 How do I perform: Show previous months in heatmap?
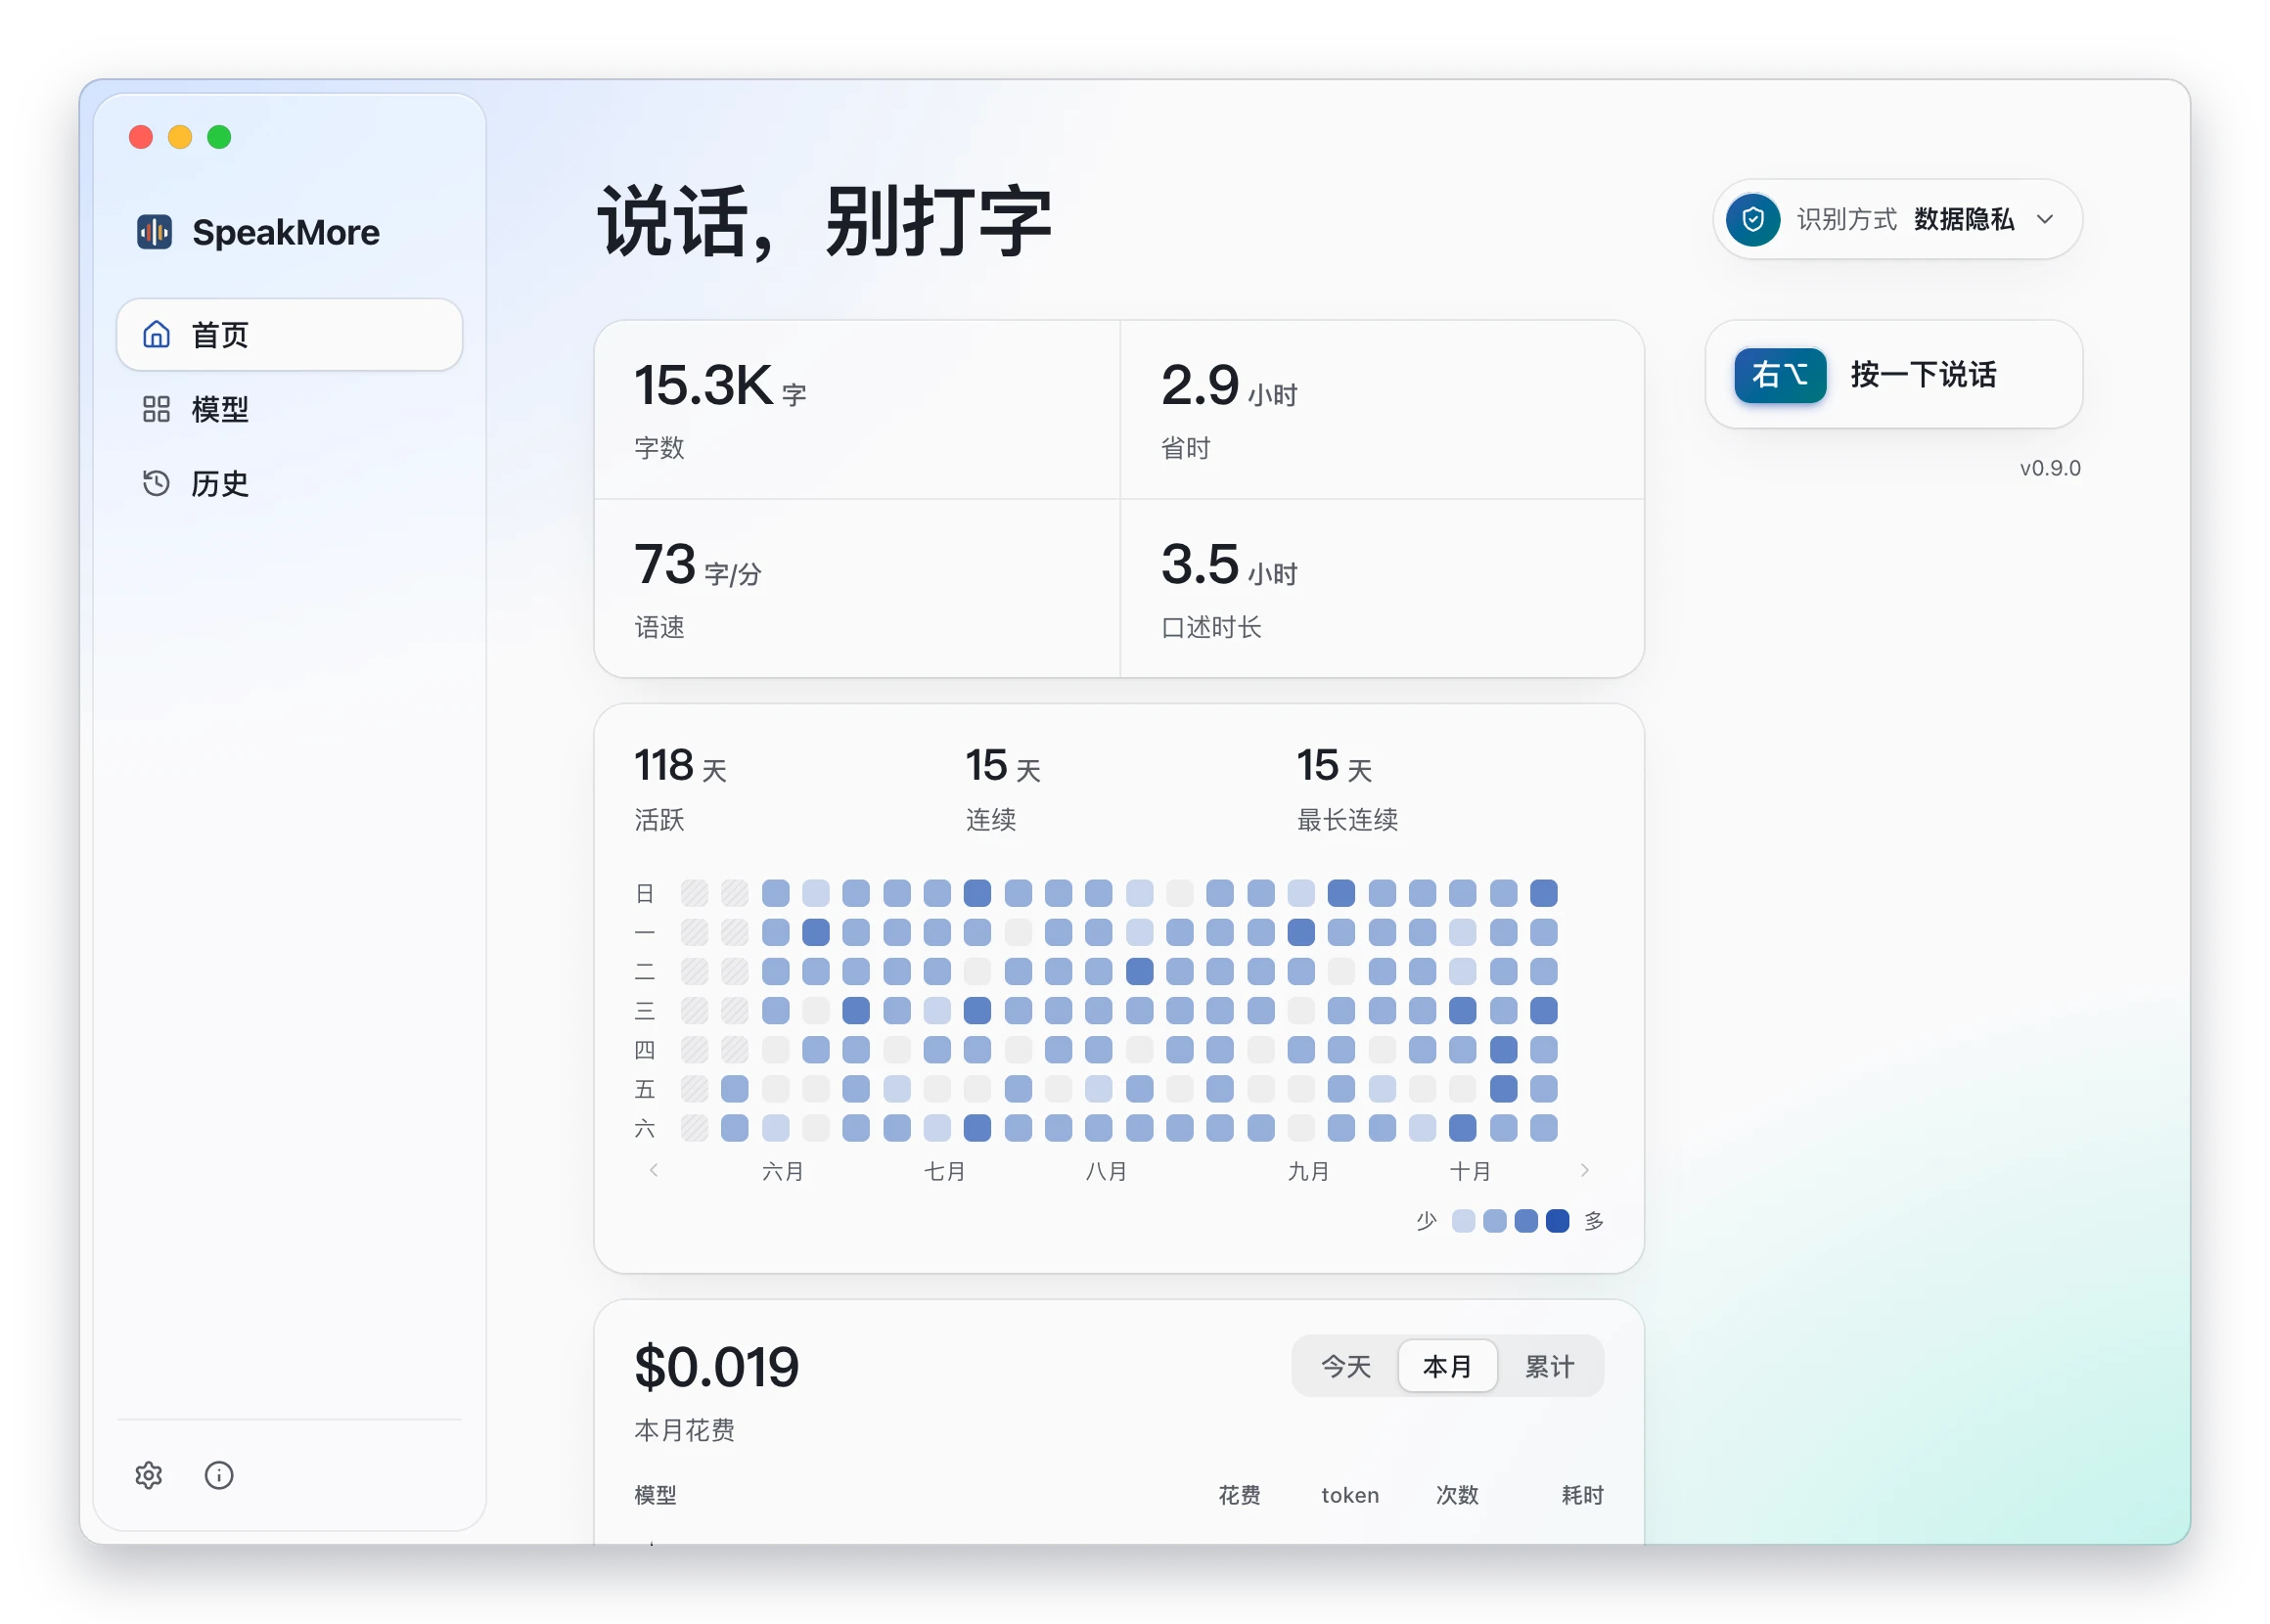pyautogui.click(x=654, y=1170)
